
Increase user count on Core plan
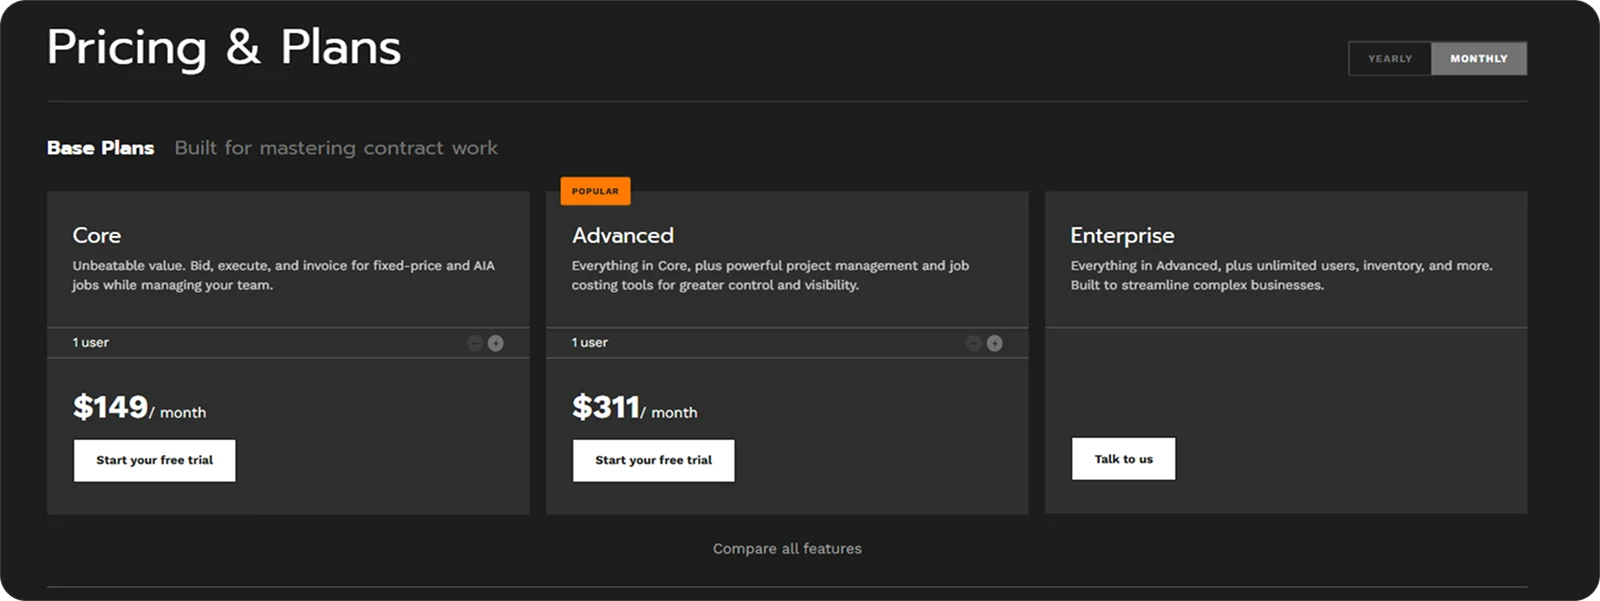[x=495, y=343]
